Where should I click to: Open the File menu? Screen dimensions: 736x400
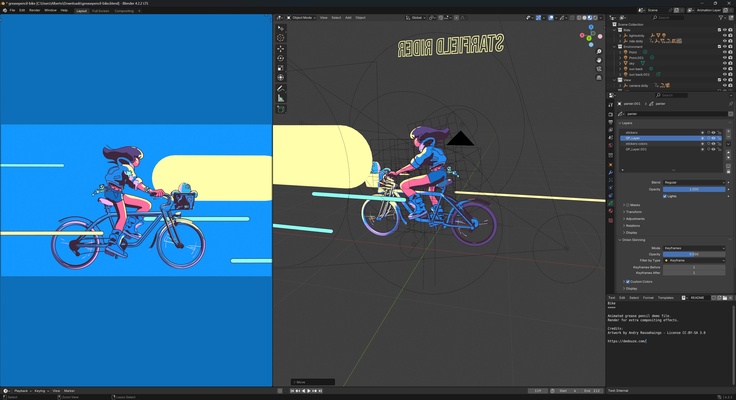(12, 10)
